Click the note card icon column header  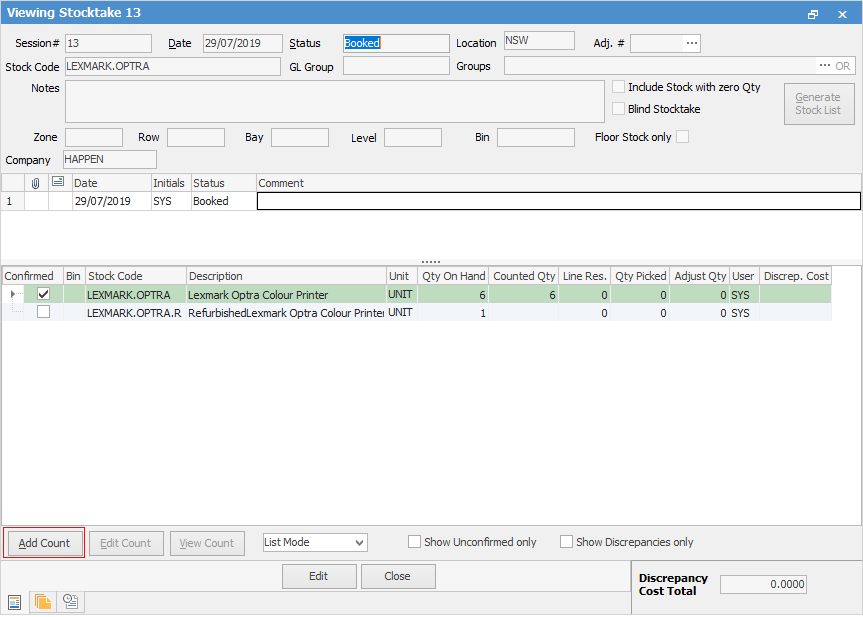(60, 183)
